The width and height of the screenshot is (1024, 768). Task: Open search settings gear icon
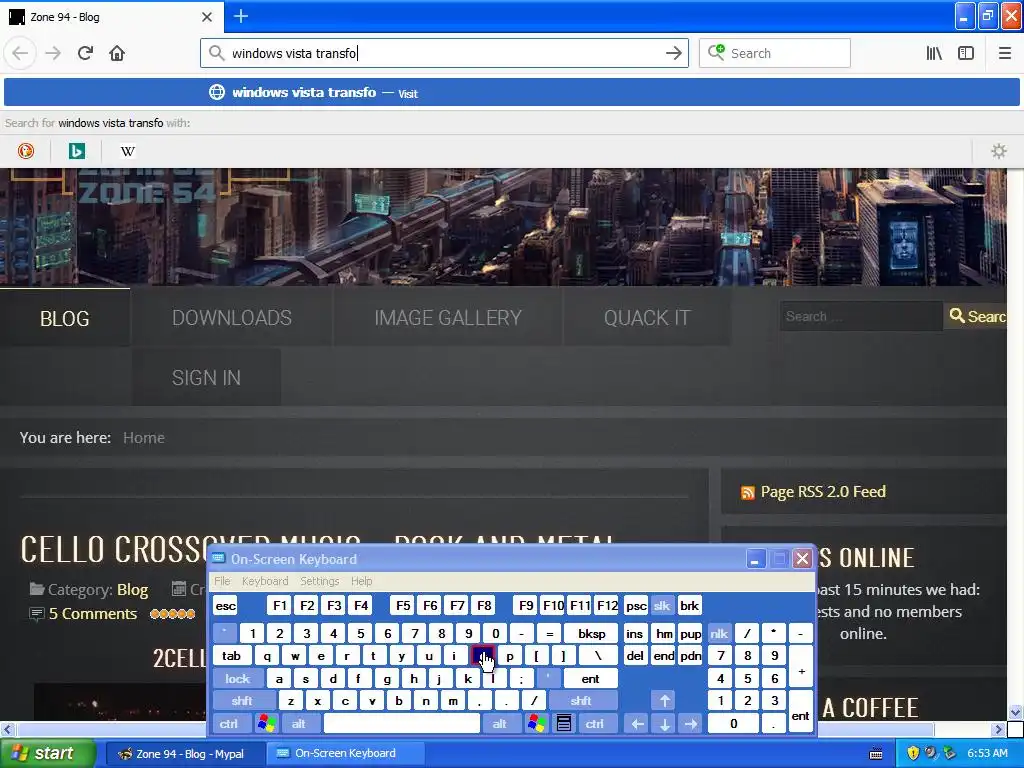click(999, 151)
